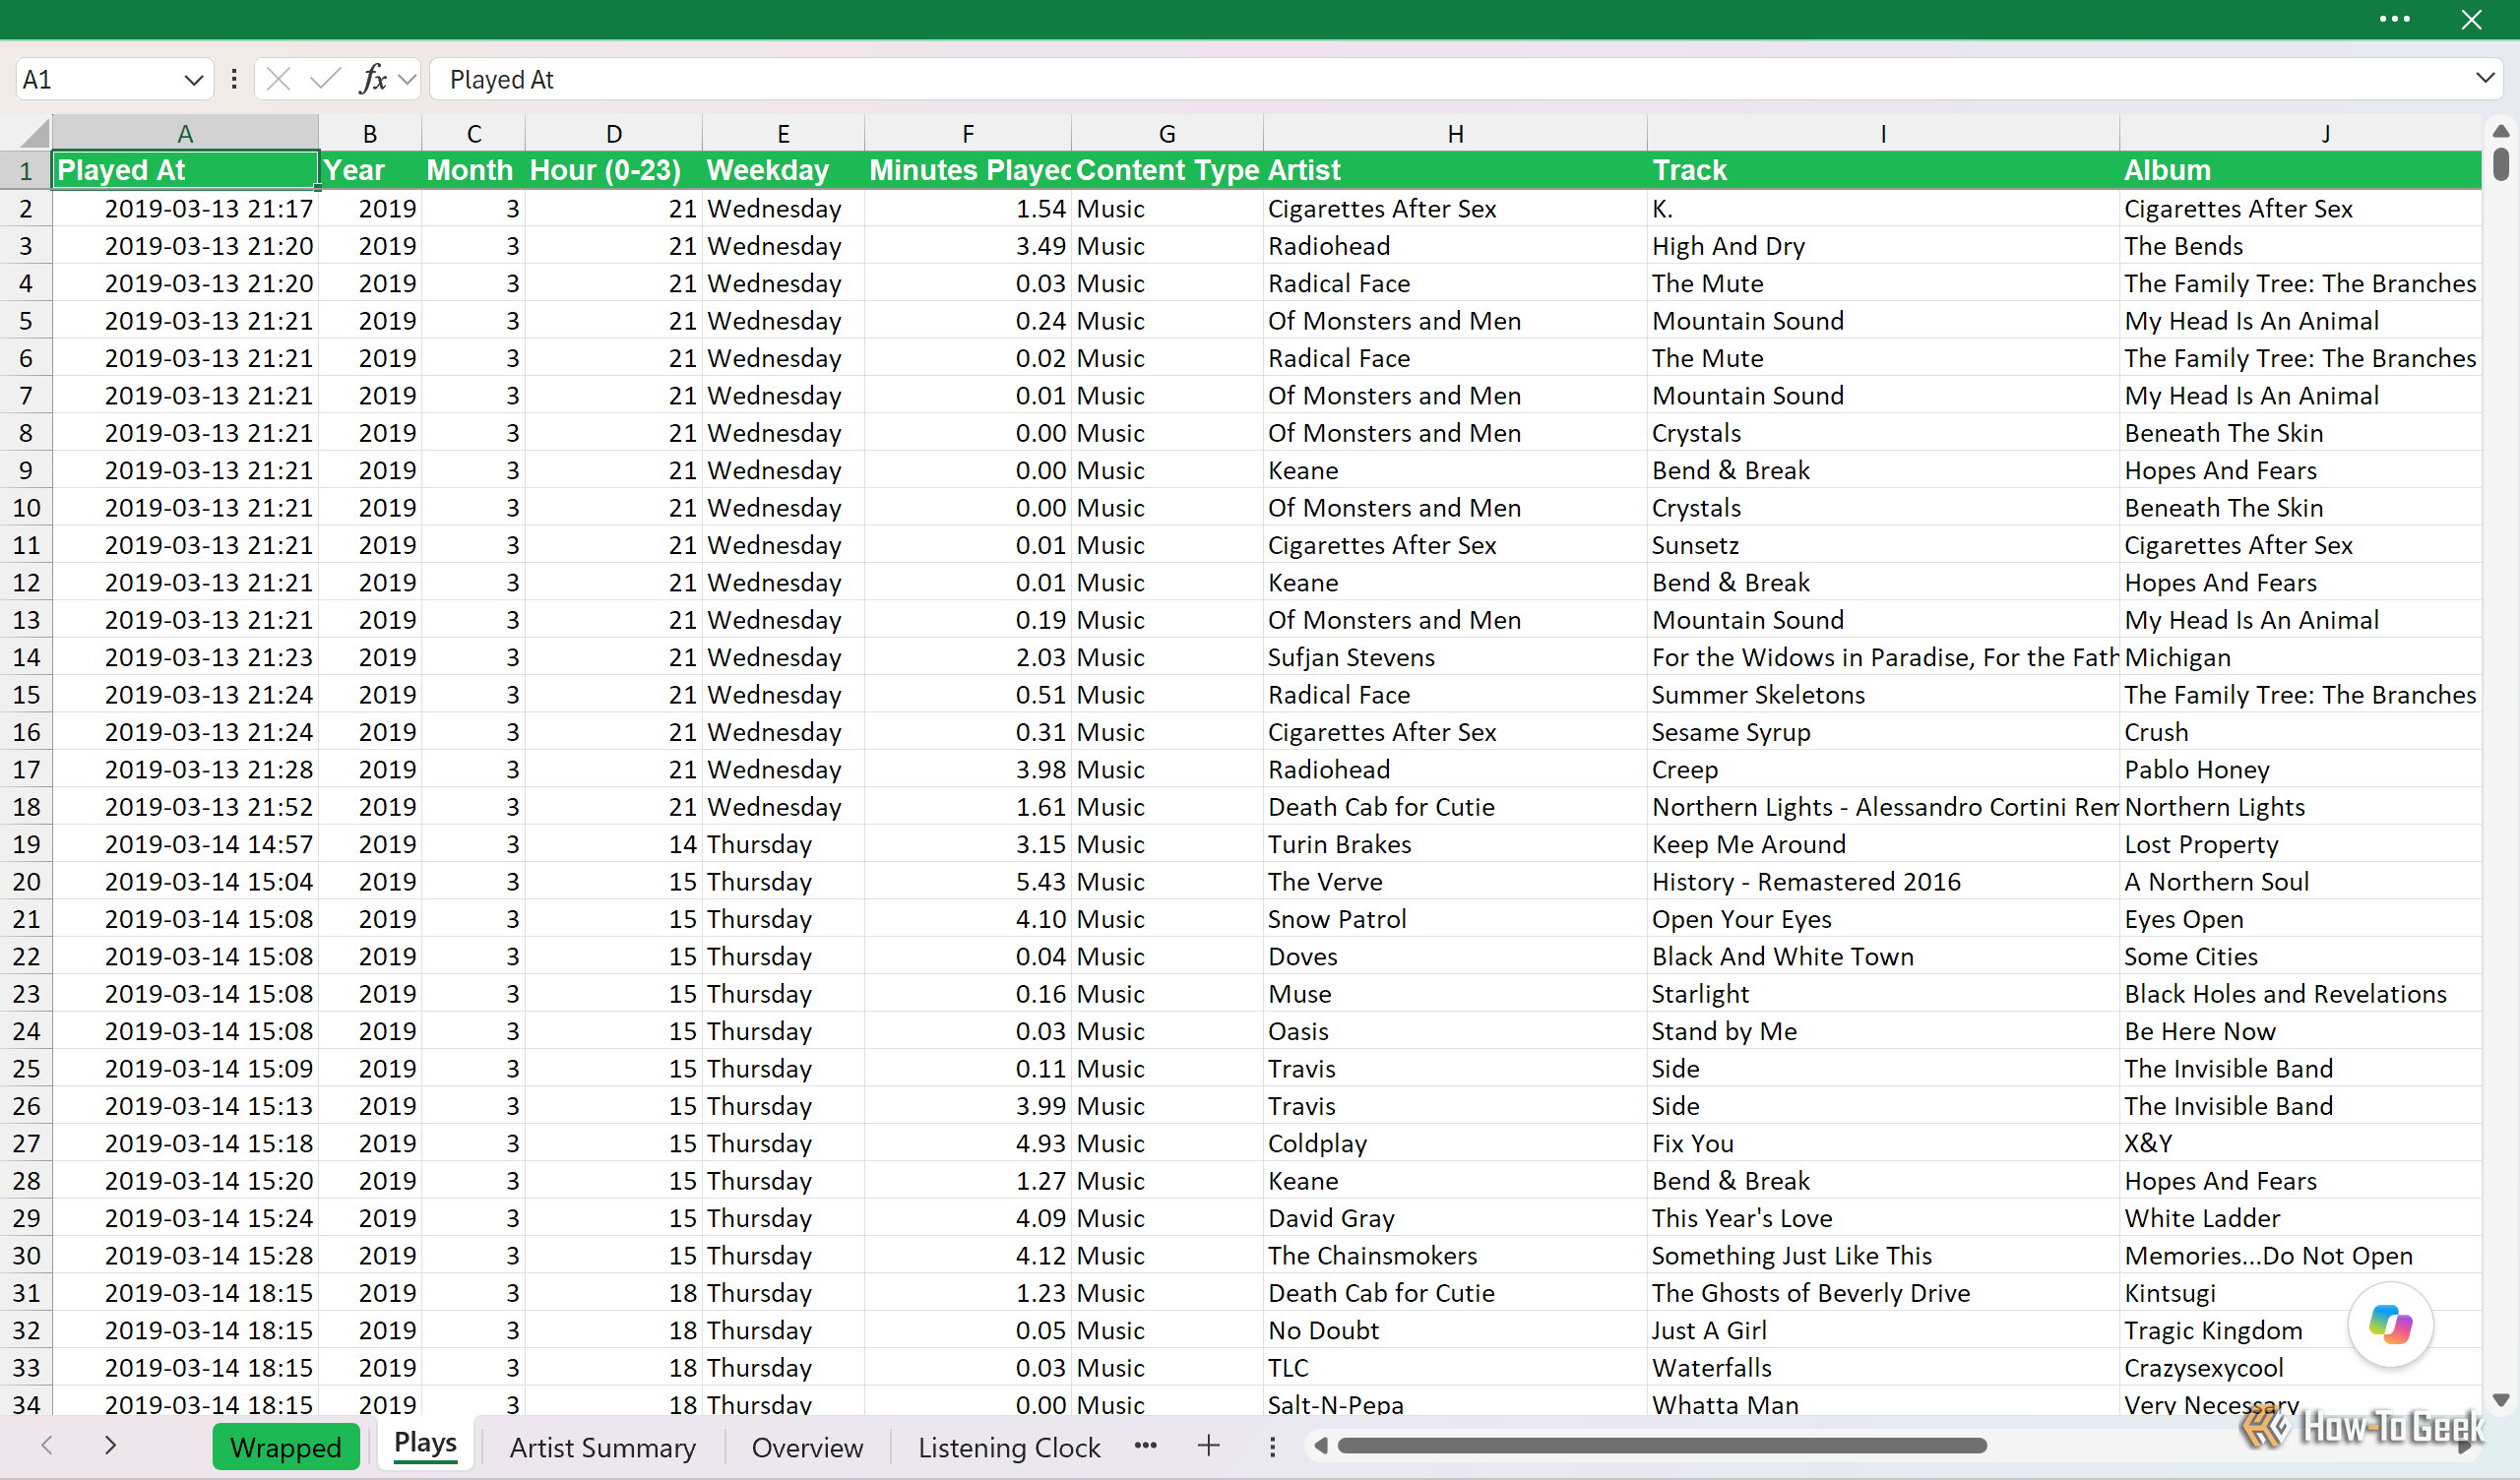The width and height of the screenshot is (2520, 1480).
Task: Select the cell with 5.43 minutes played
Action: [968, 882]
